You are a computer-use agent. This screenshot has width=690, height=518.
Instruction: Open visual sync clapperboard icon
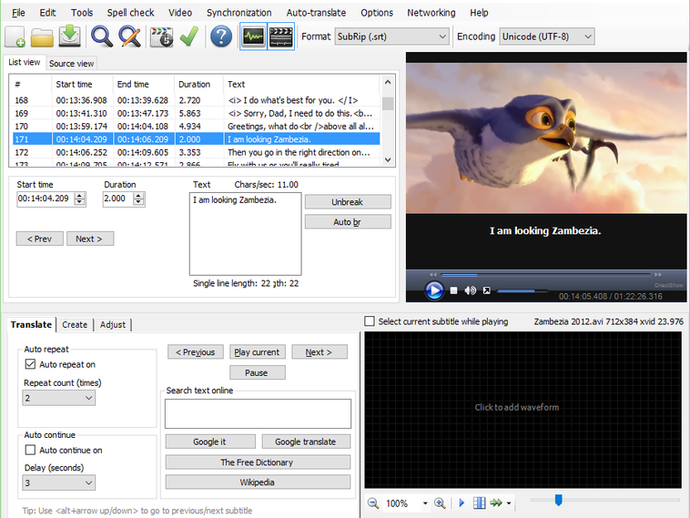[161, 37]
